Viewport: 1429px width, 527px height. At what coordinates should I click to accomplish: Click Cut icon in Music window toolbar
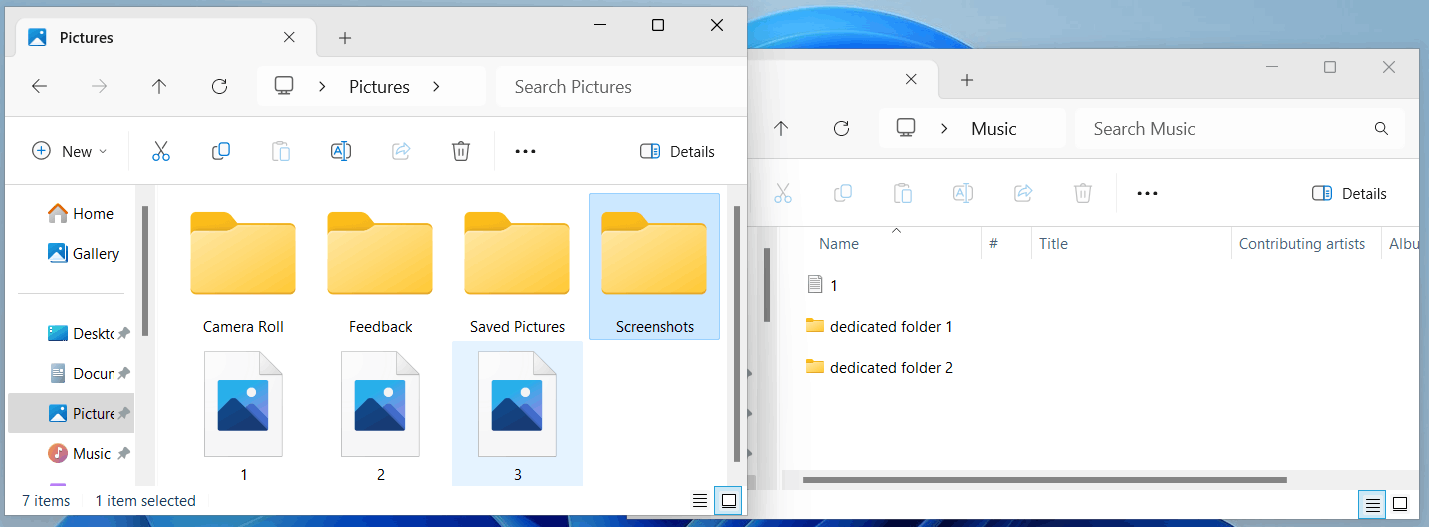783,193
